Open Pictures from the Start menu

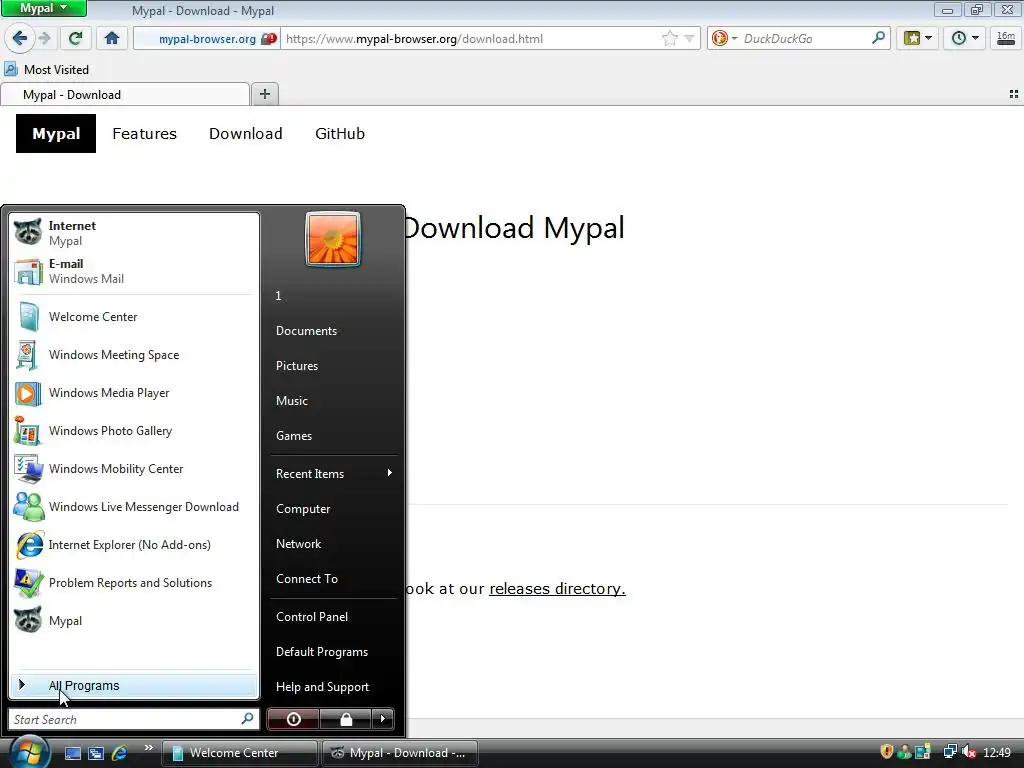coord(333,366)
